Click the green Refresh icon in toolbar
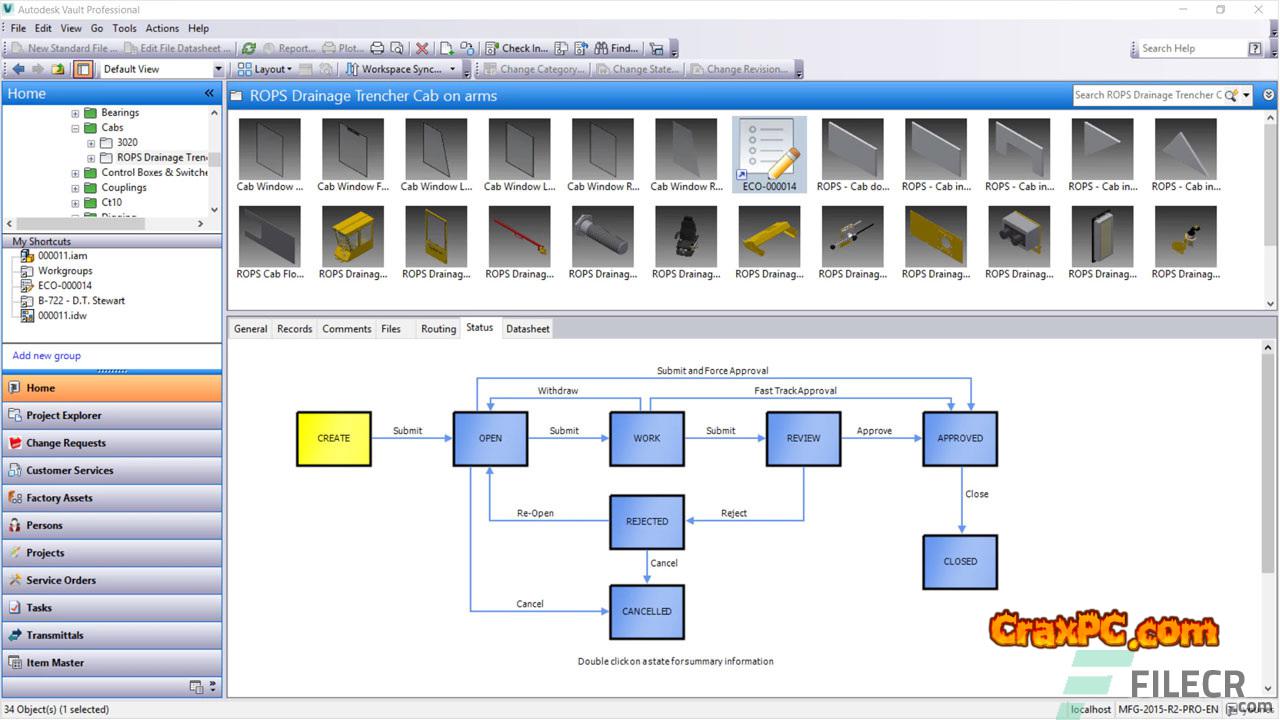The height and width of the screenshot is (720, 1280). [249, 48]
